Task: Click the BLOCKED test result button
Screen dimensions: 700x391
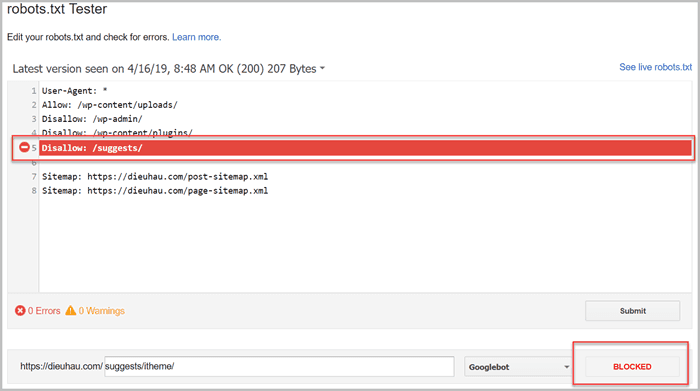Action: point(632,366)
